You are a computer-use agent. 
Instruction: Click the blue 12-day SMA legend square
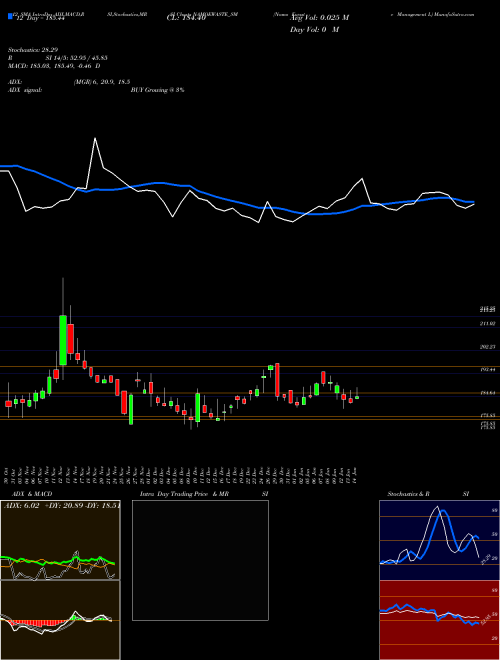(10, 16)
